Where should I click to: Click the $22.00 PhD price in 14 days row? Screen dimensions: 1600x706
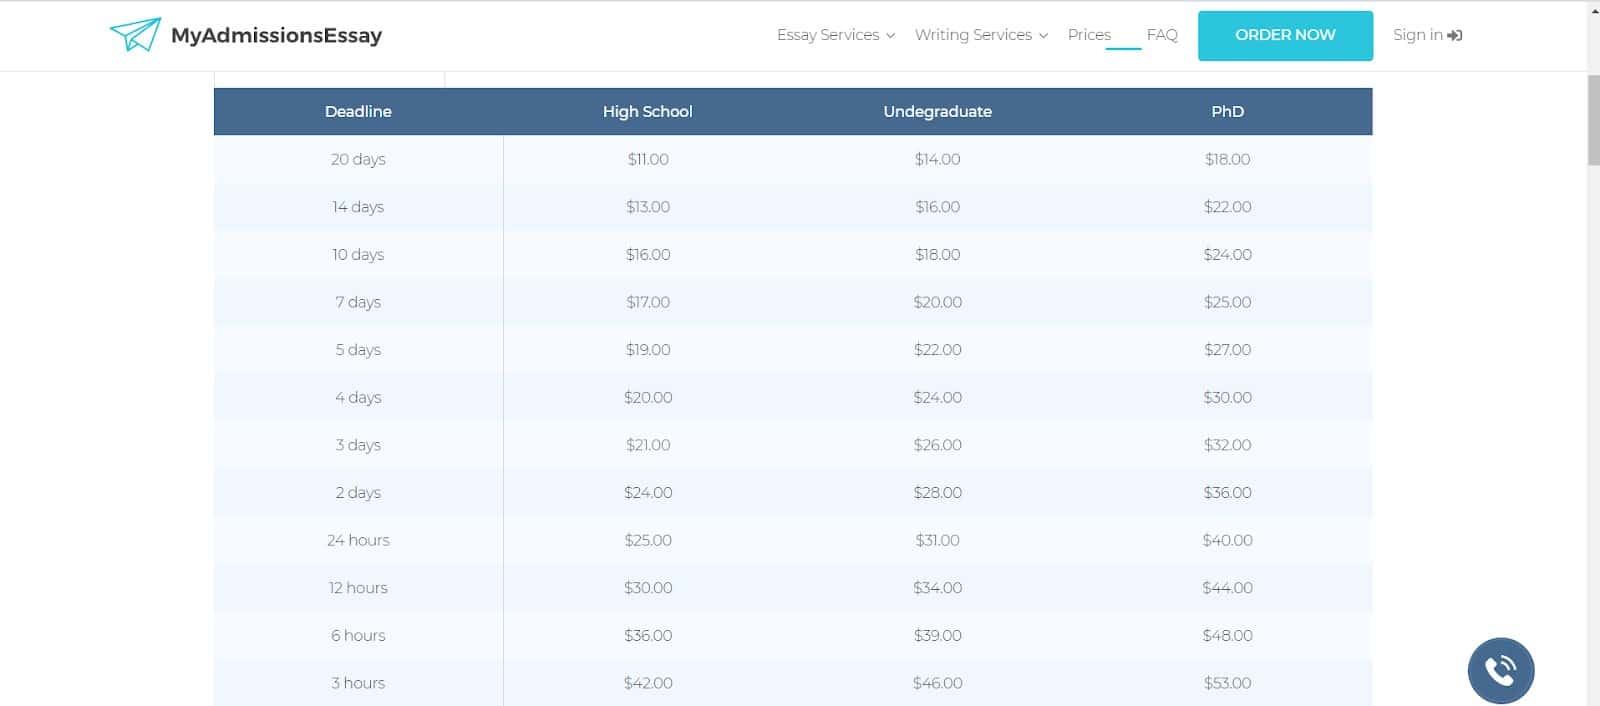[1227, 207]
